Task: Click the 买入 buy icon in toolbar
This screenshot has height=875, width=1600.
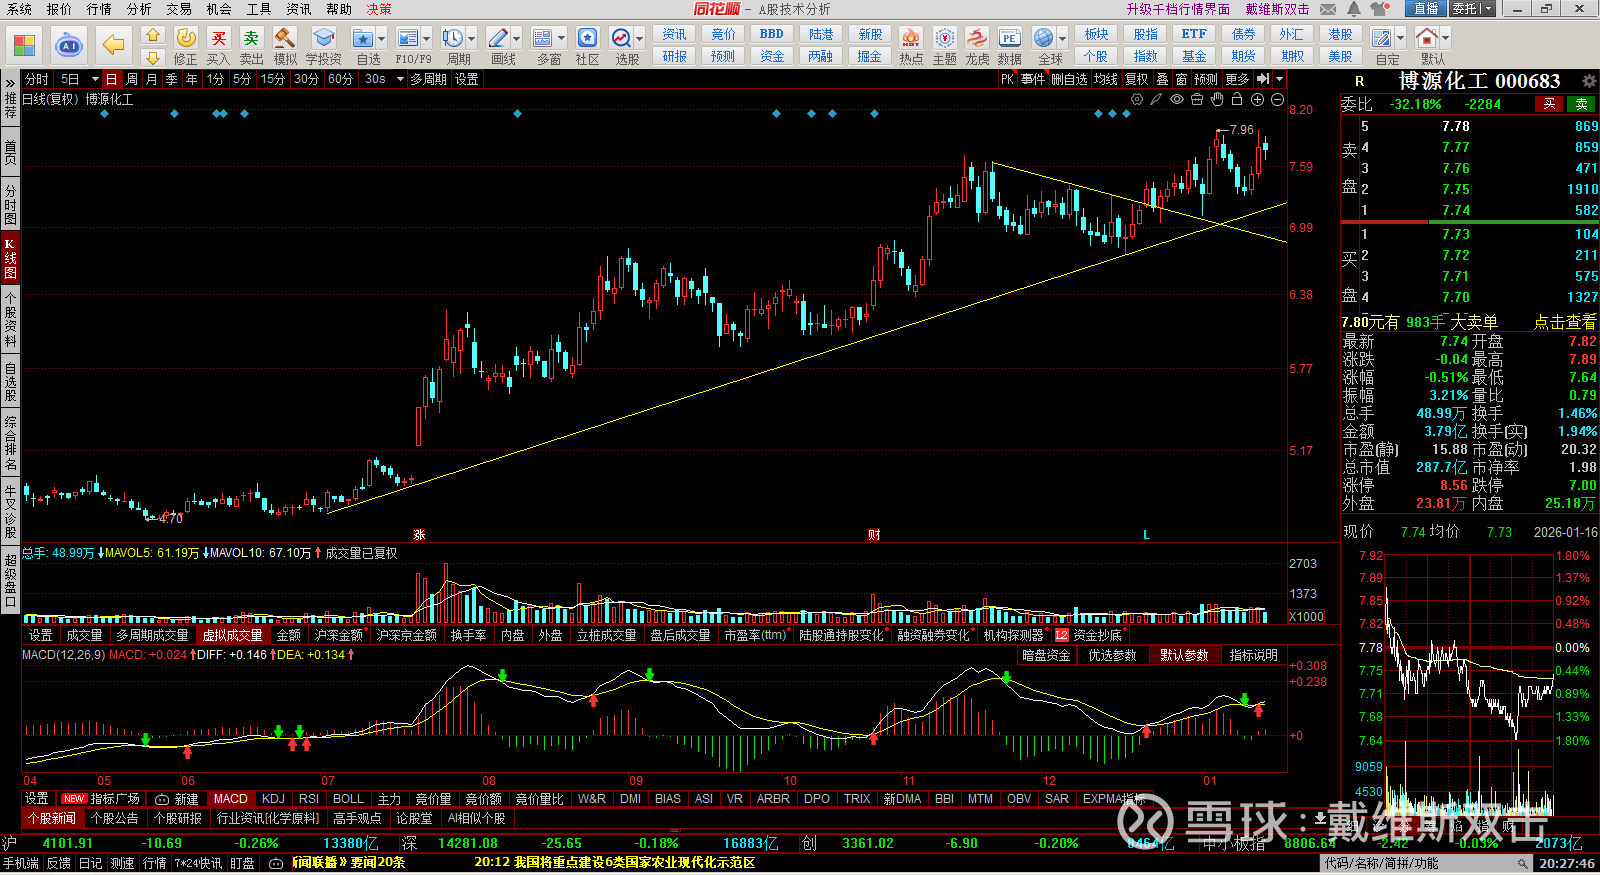Action: click(218, 39)
